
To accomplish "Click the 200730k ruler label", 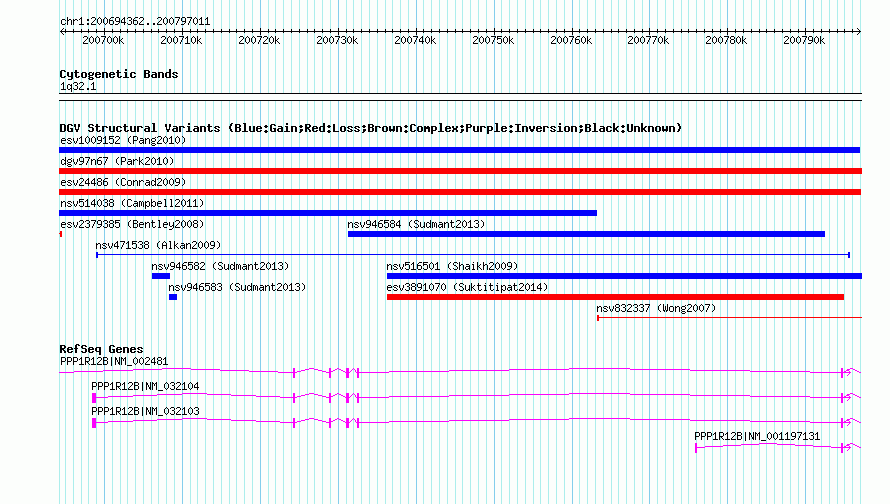I will coord(337,40).
